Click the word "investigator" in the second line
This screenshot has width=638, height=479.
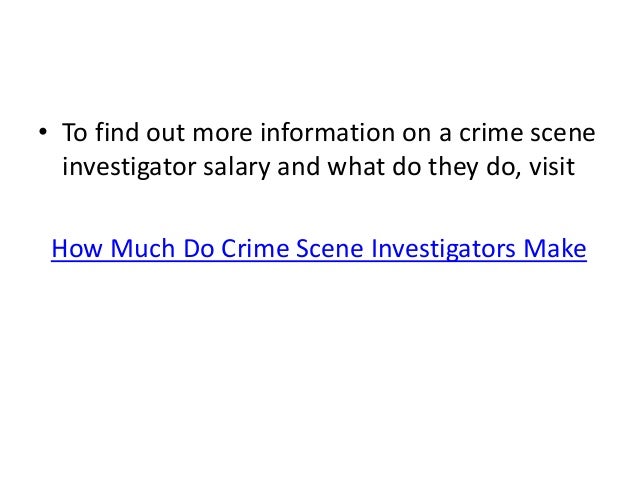tap(129, 168)
